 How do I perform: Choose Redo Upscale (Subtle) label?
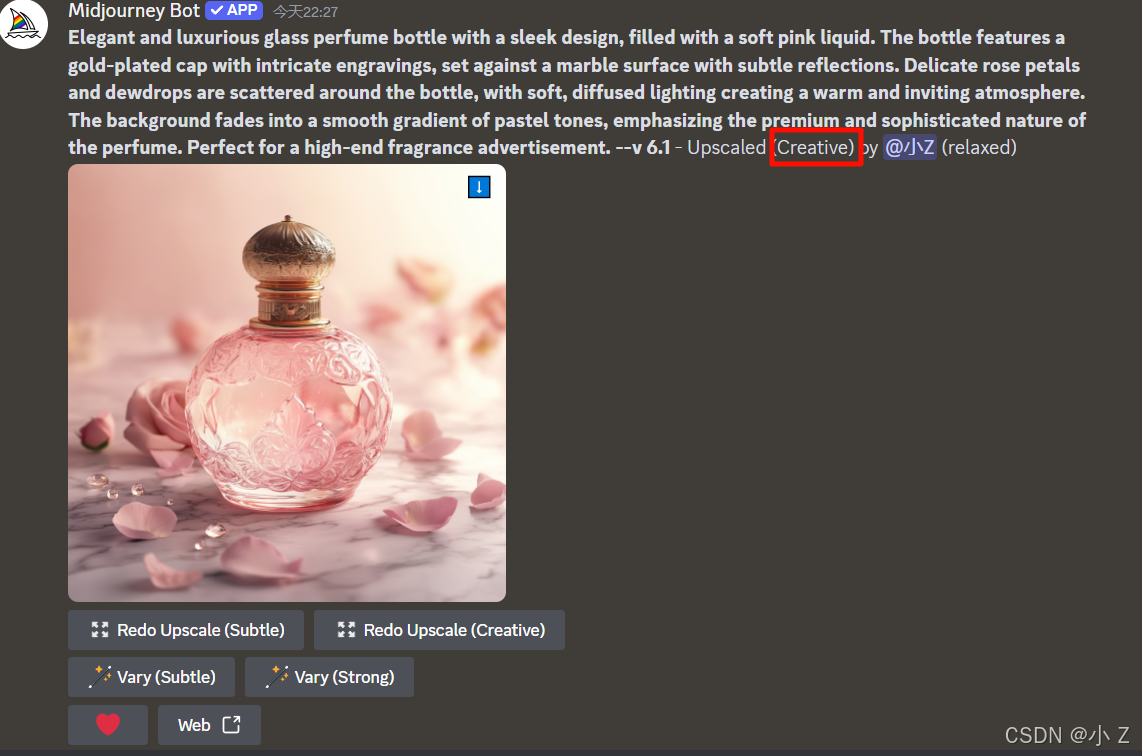[201, 630]
